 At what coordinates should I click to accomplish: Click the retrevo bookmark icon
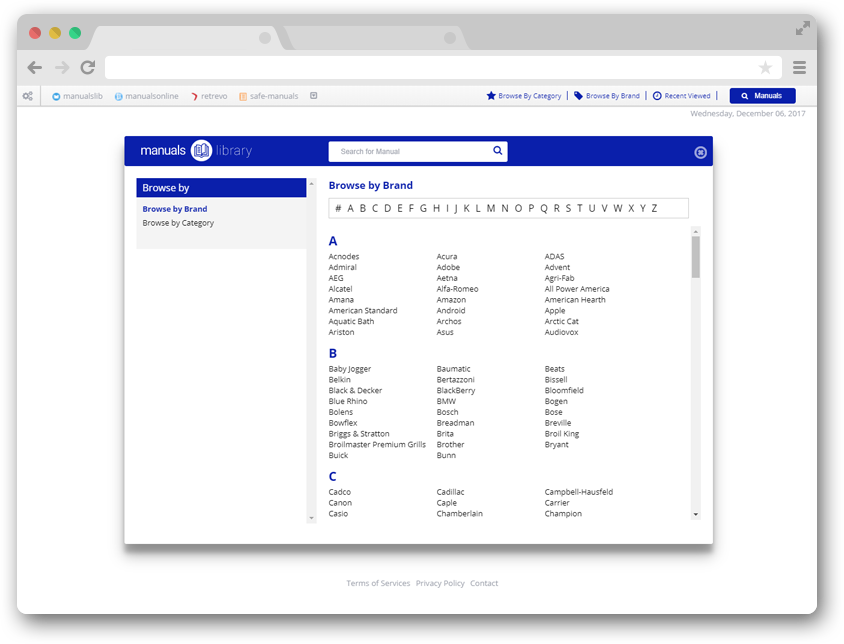point(194,96)
